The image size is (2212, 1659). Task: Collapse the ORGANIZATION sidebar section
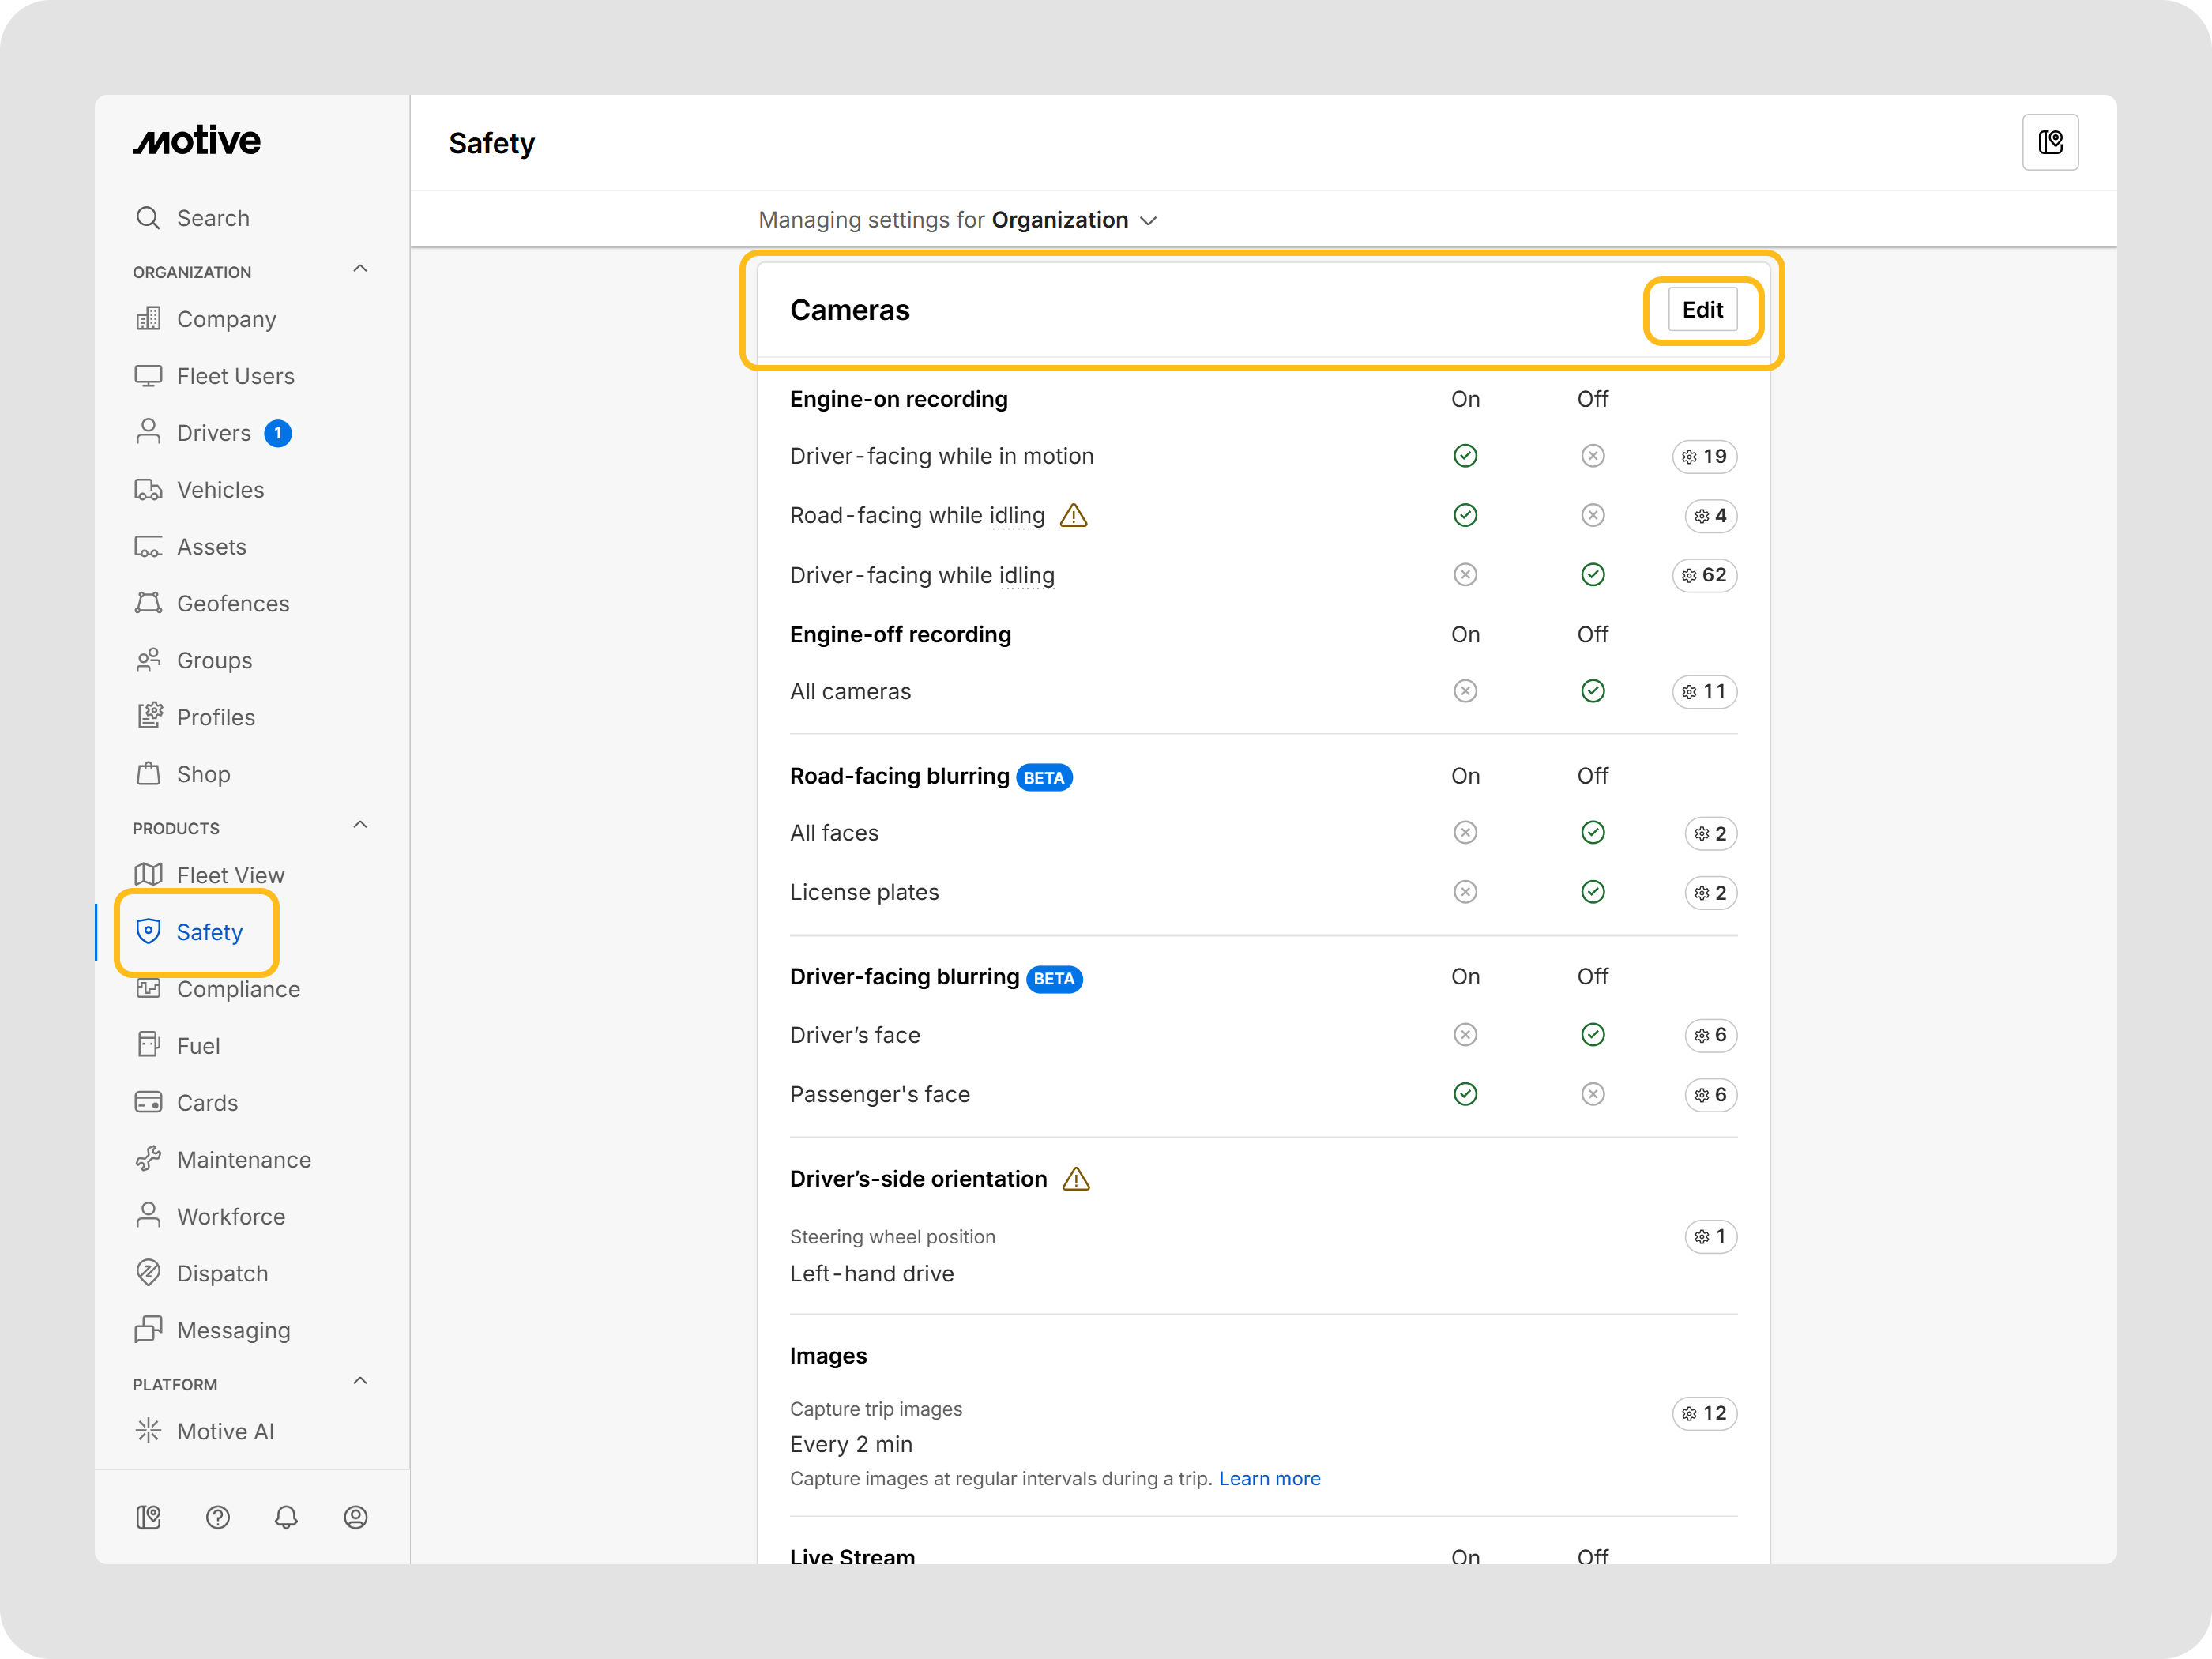pyautogui.click(x=360, y=269)
